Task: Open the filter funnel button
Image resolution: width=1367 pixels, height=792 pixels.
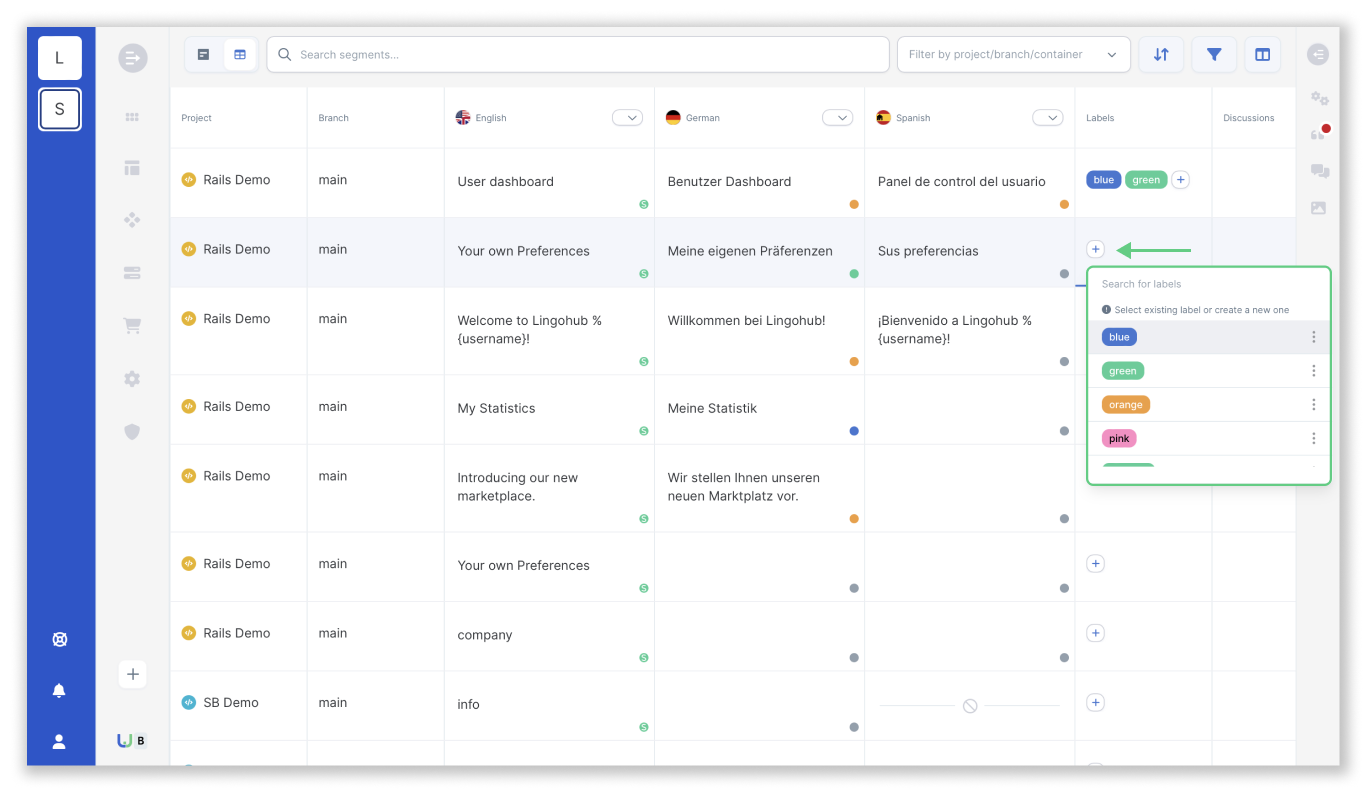Action: point(1214,55)
